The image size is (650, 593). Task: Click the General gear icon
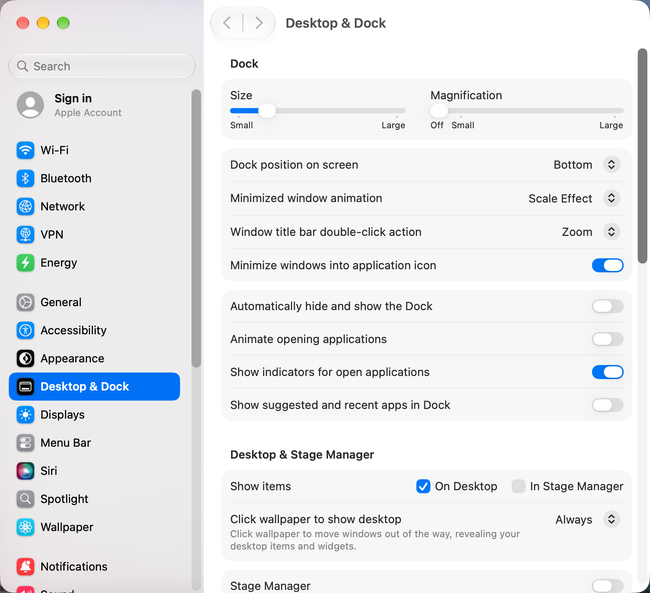25,302
